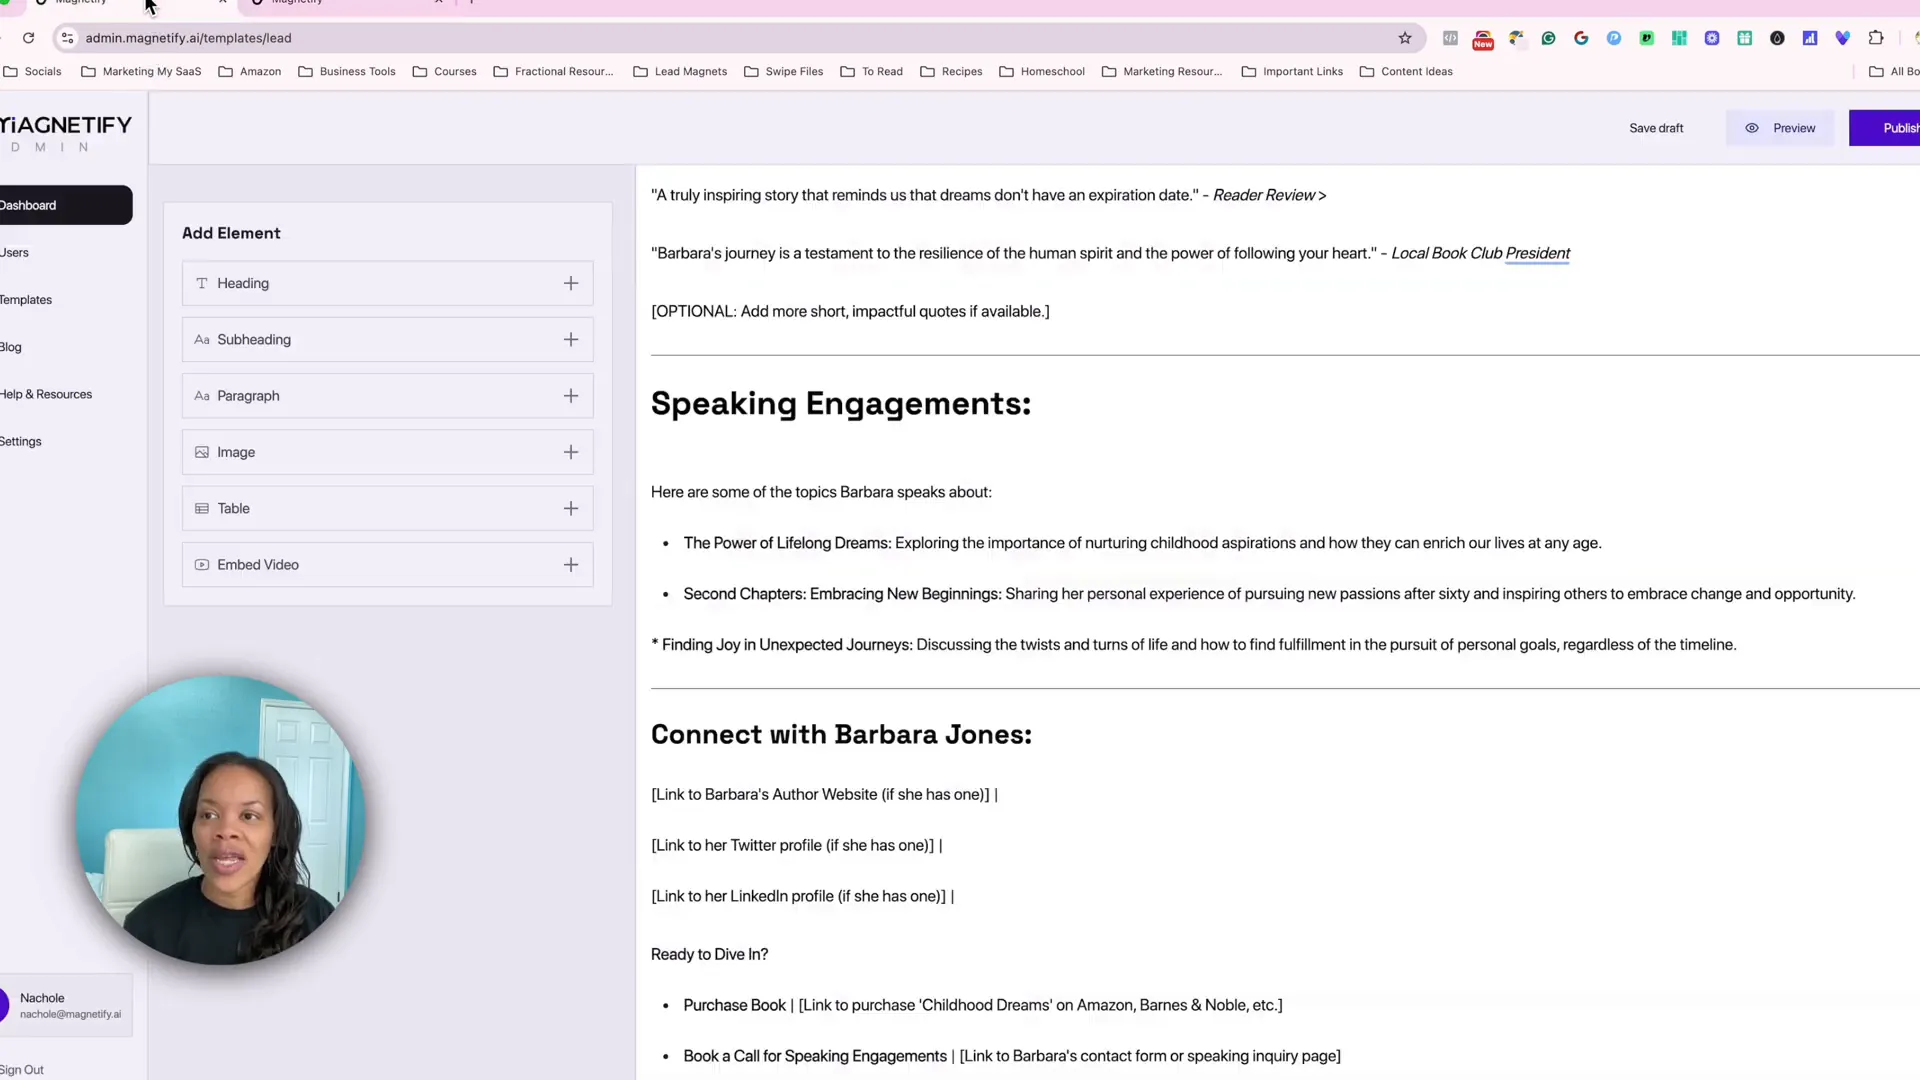The image size is (1920, 1080).
Task: Open Settings in the sidebar
Action: click(21, 441)
